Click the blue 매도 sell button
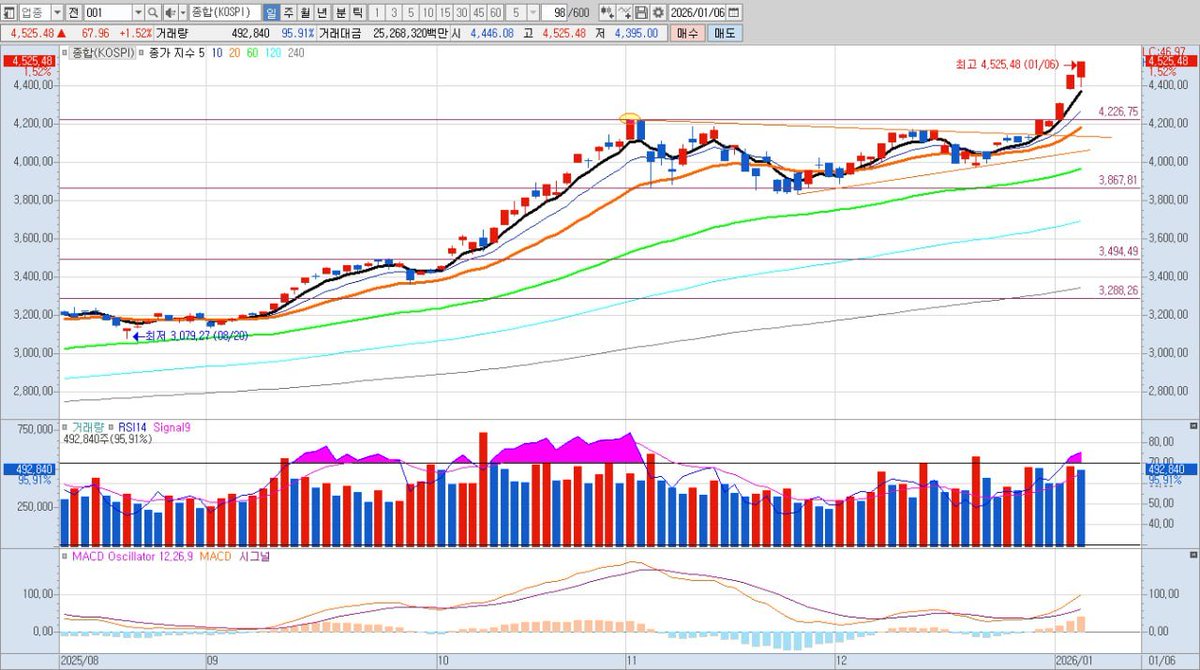The height and width of the screenshot is (670, 1200). (x=724, y=33)
